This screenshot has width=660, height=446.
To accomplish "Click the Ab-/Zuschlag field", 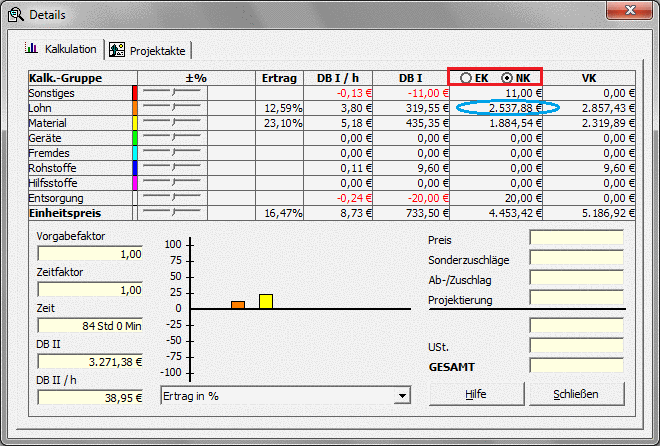I will pos(577,278).
